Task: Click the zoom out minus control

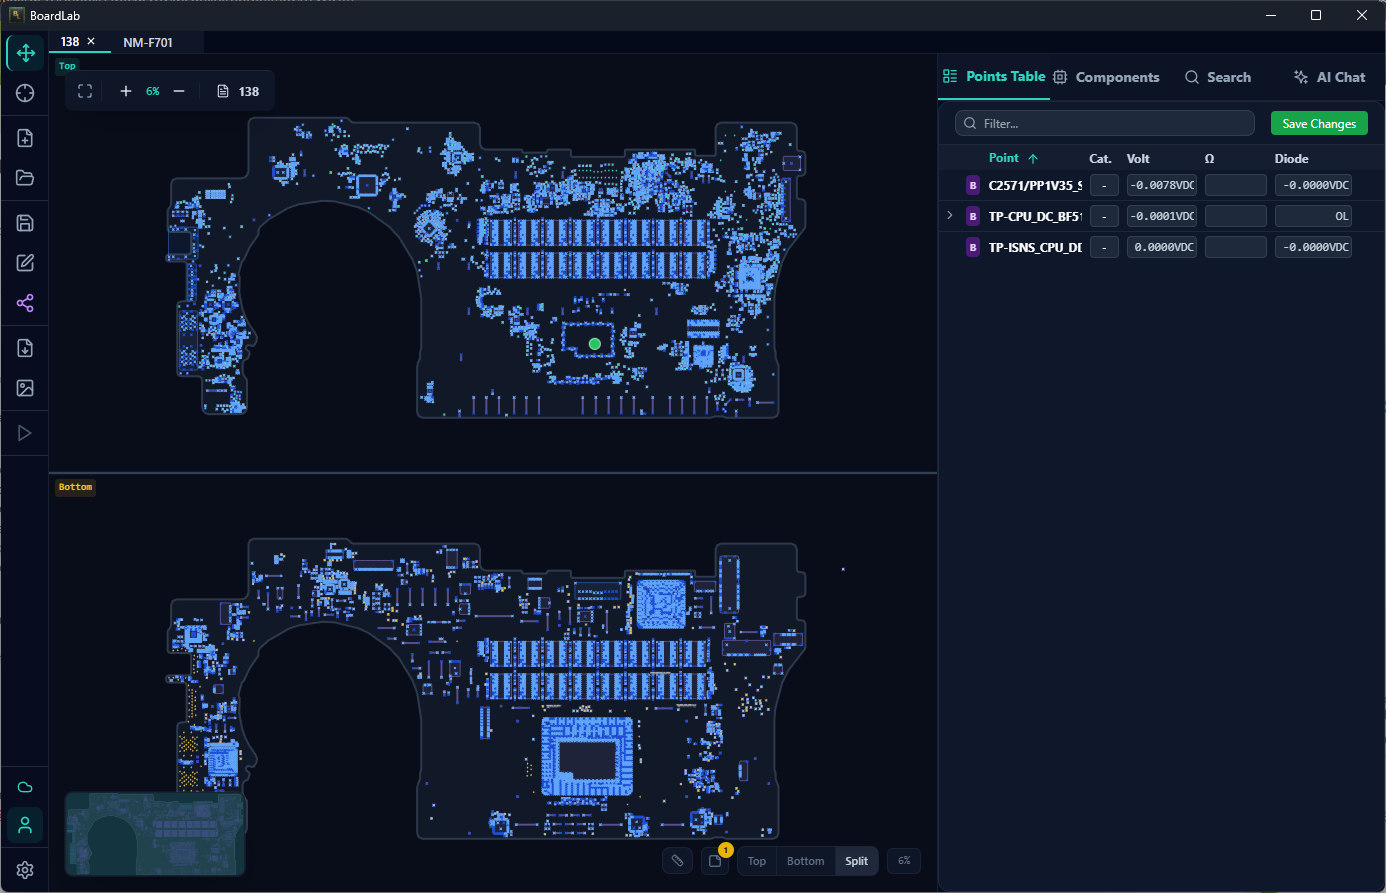Action: point(178,90)
